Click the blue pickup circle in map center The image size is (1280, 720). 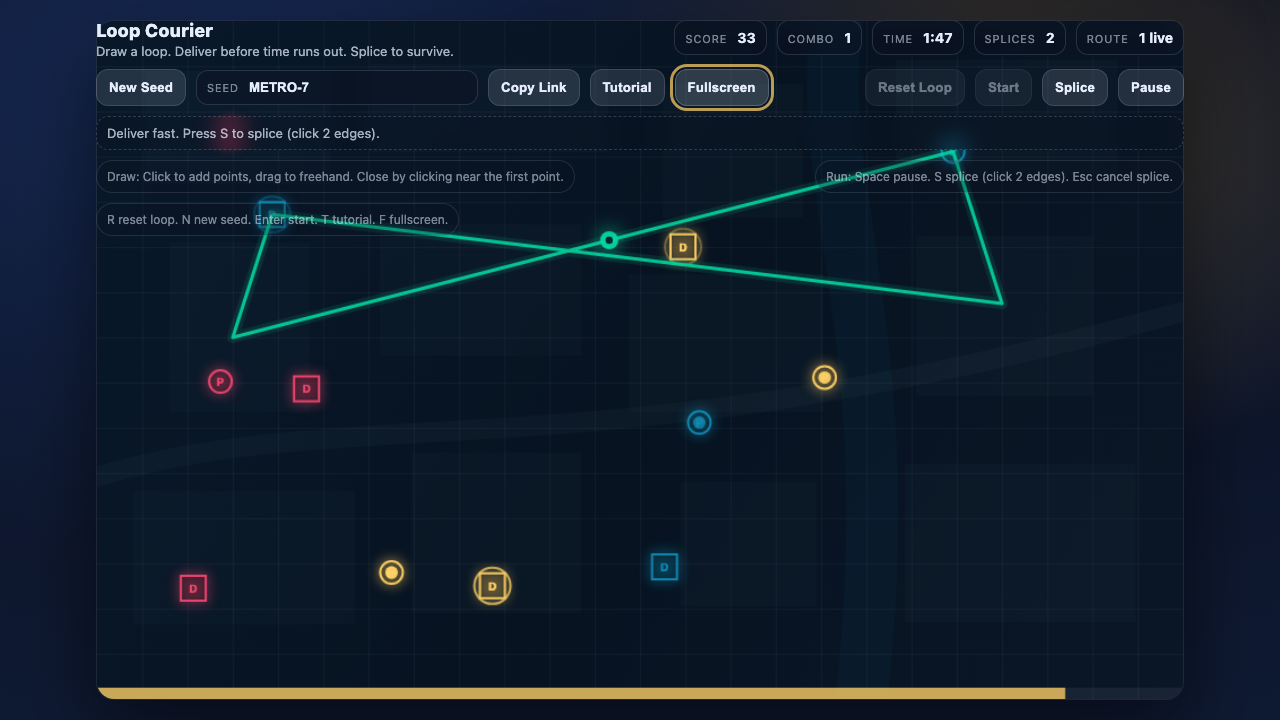[699, 422]
